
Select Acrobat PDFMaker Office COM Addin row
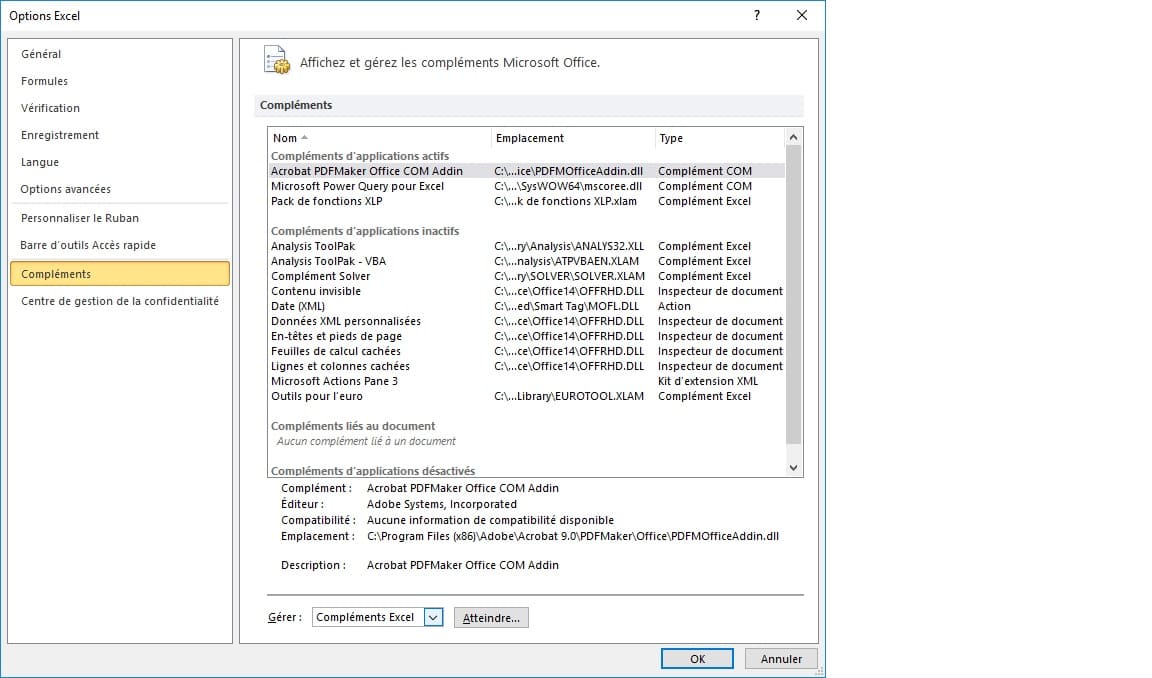point(527,171)
